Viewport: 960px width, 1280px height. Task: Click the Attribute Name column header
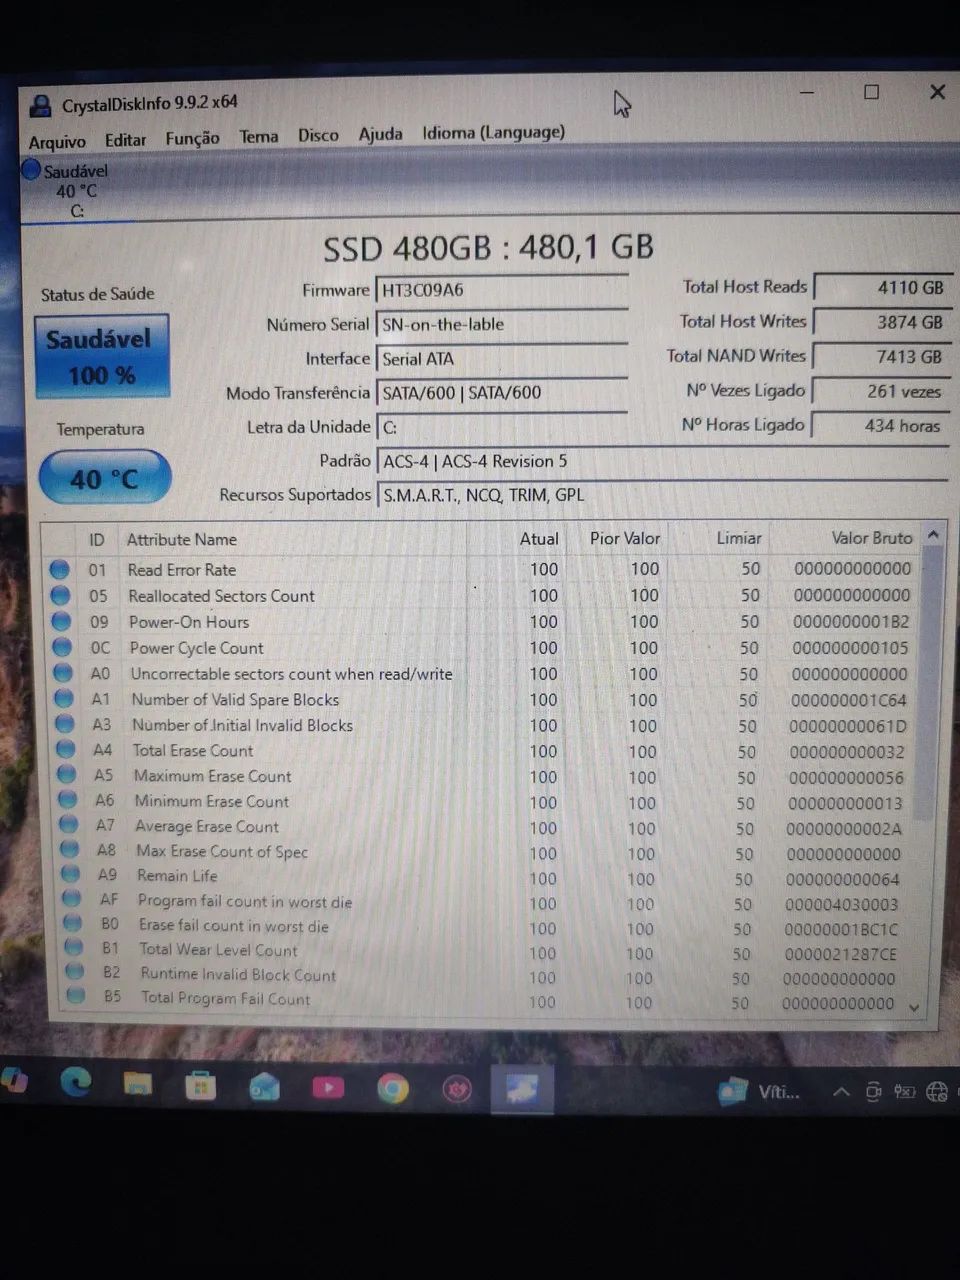point(182,539)
